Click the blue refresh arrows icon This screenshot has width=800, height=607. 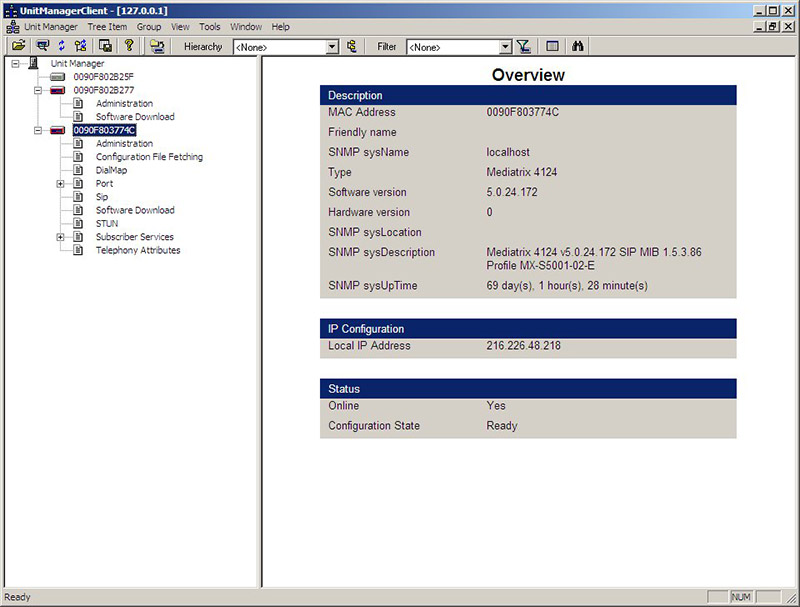[x=62, y=46]
